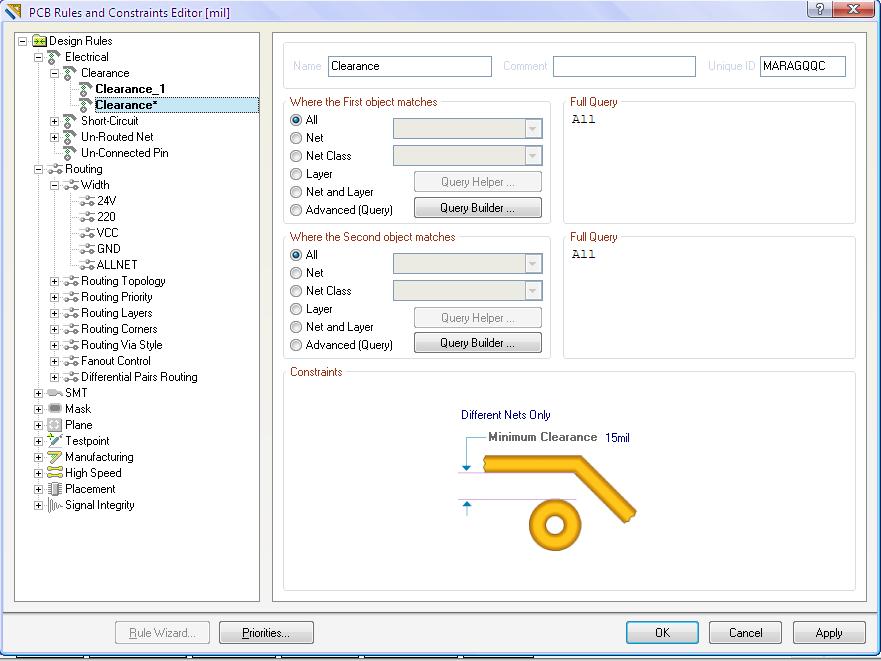Click the Placement category icon
881x661 pixels.
click(55, 489)
